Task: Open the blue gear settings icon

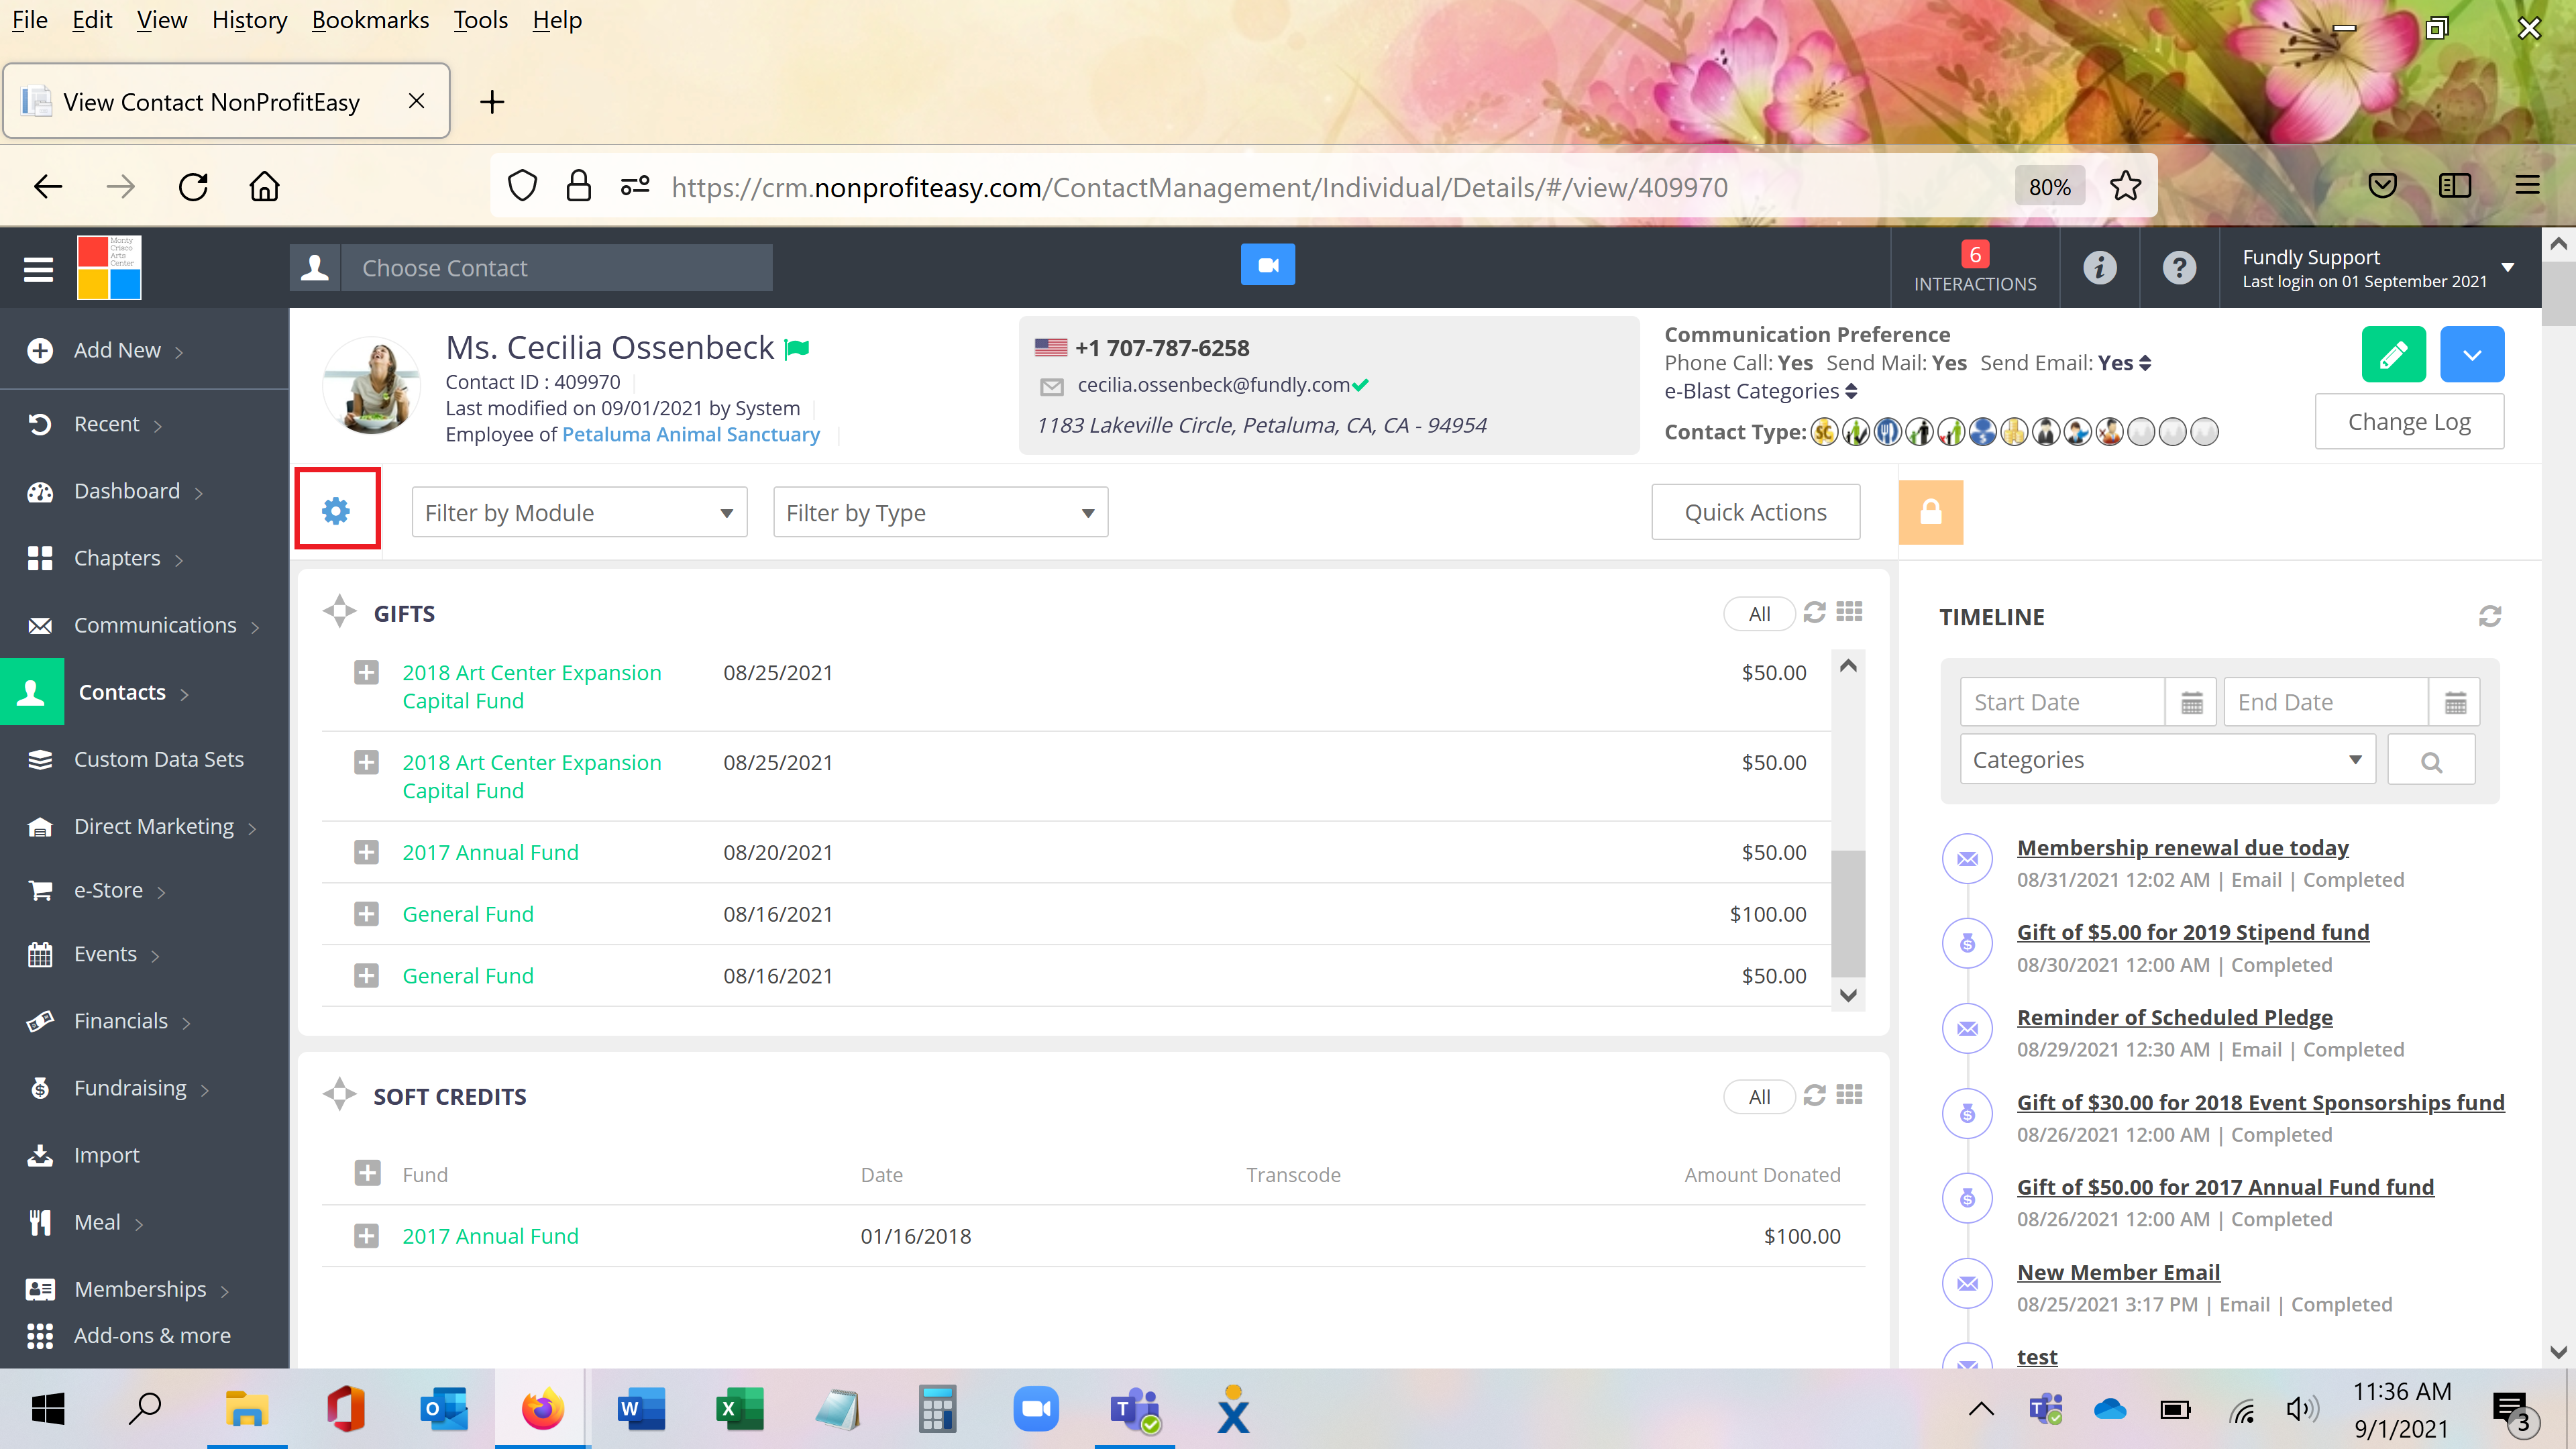Action: coord(336,510)
